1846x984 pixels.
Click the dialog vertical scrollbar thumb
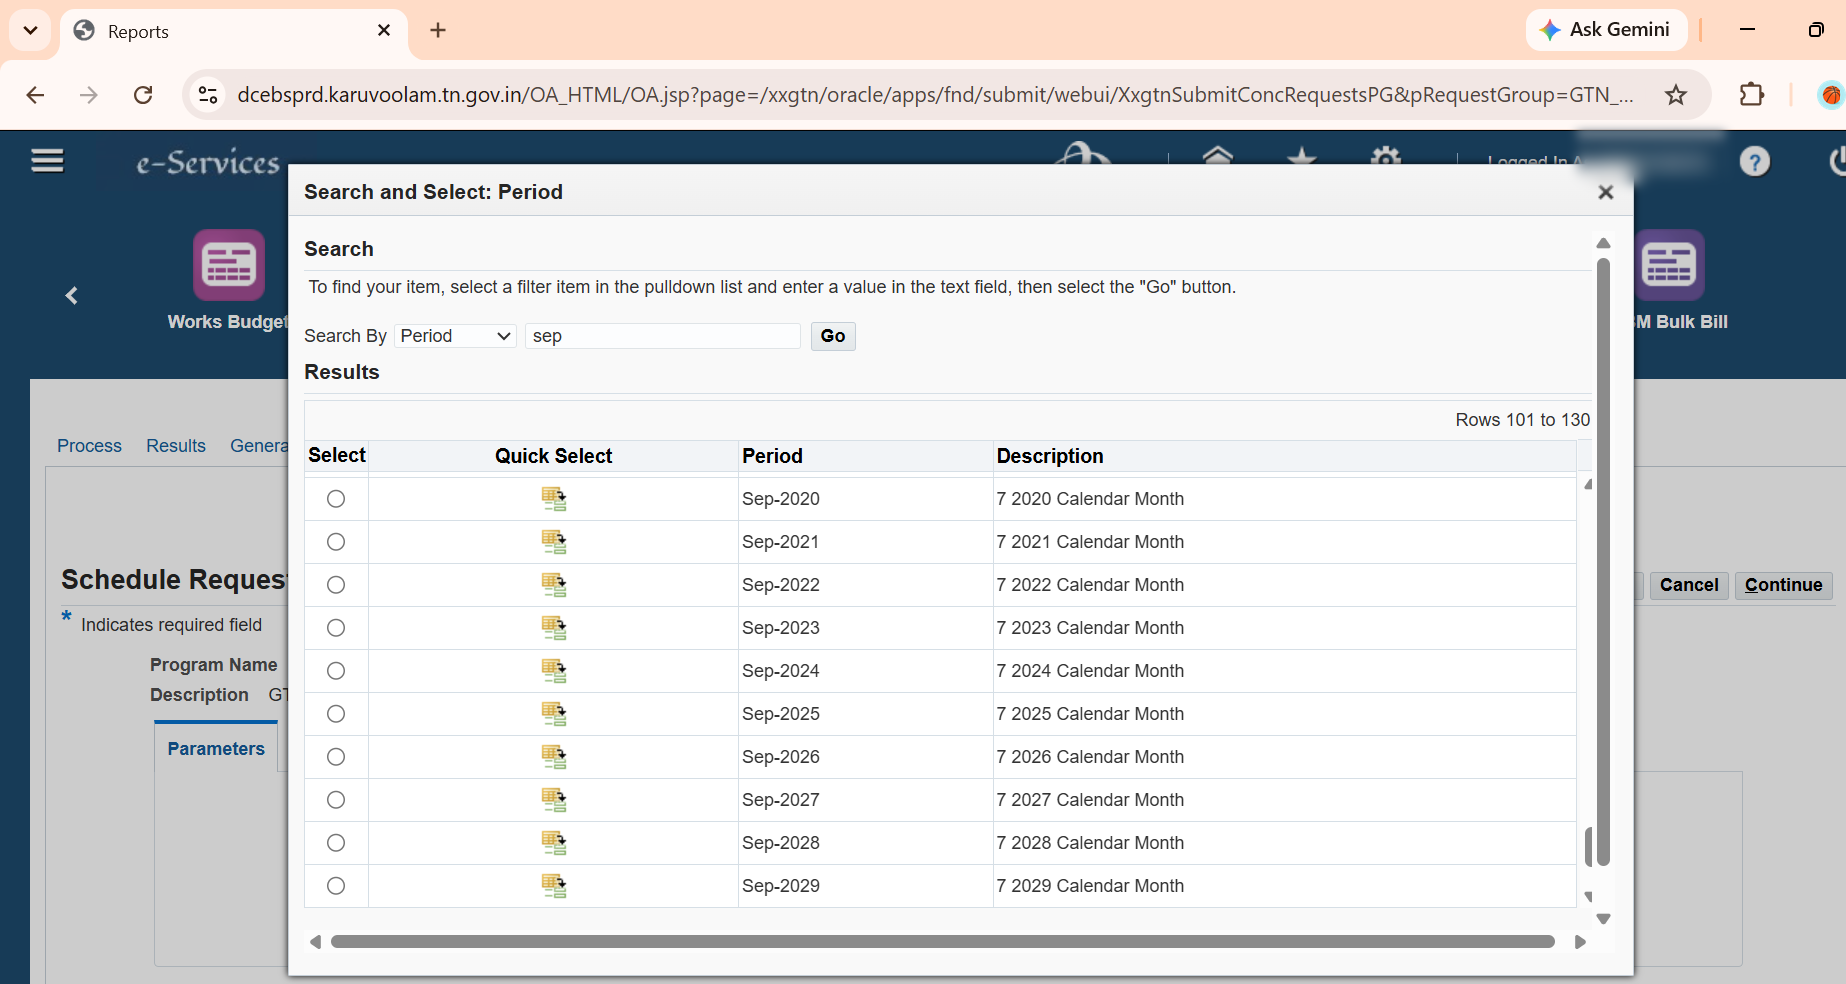(1603, 560)
